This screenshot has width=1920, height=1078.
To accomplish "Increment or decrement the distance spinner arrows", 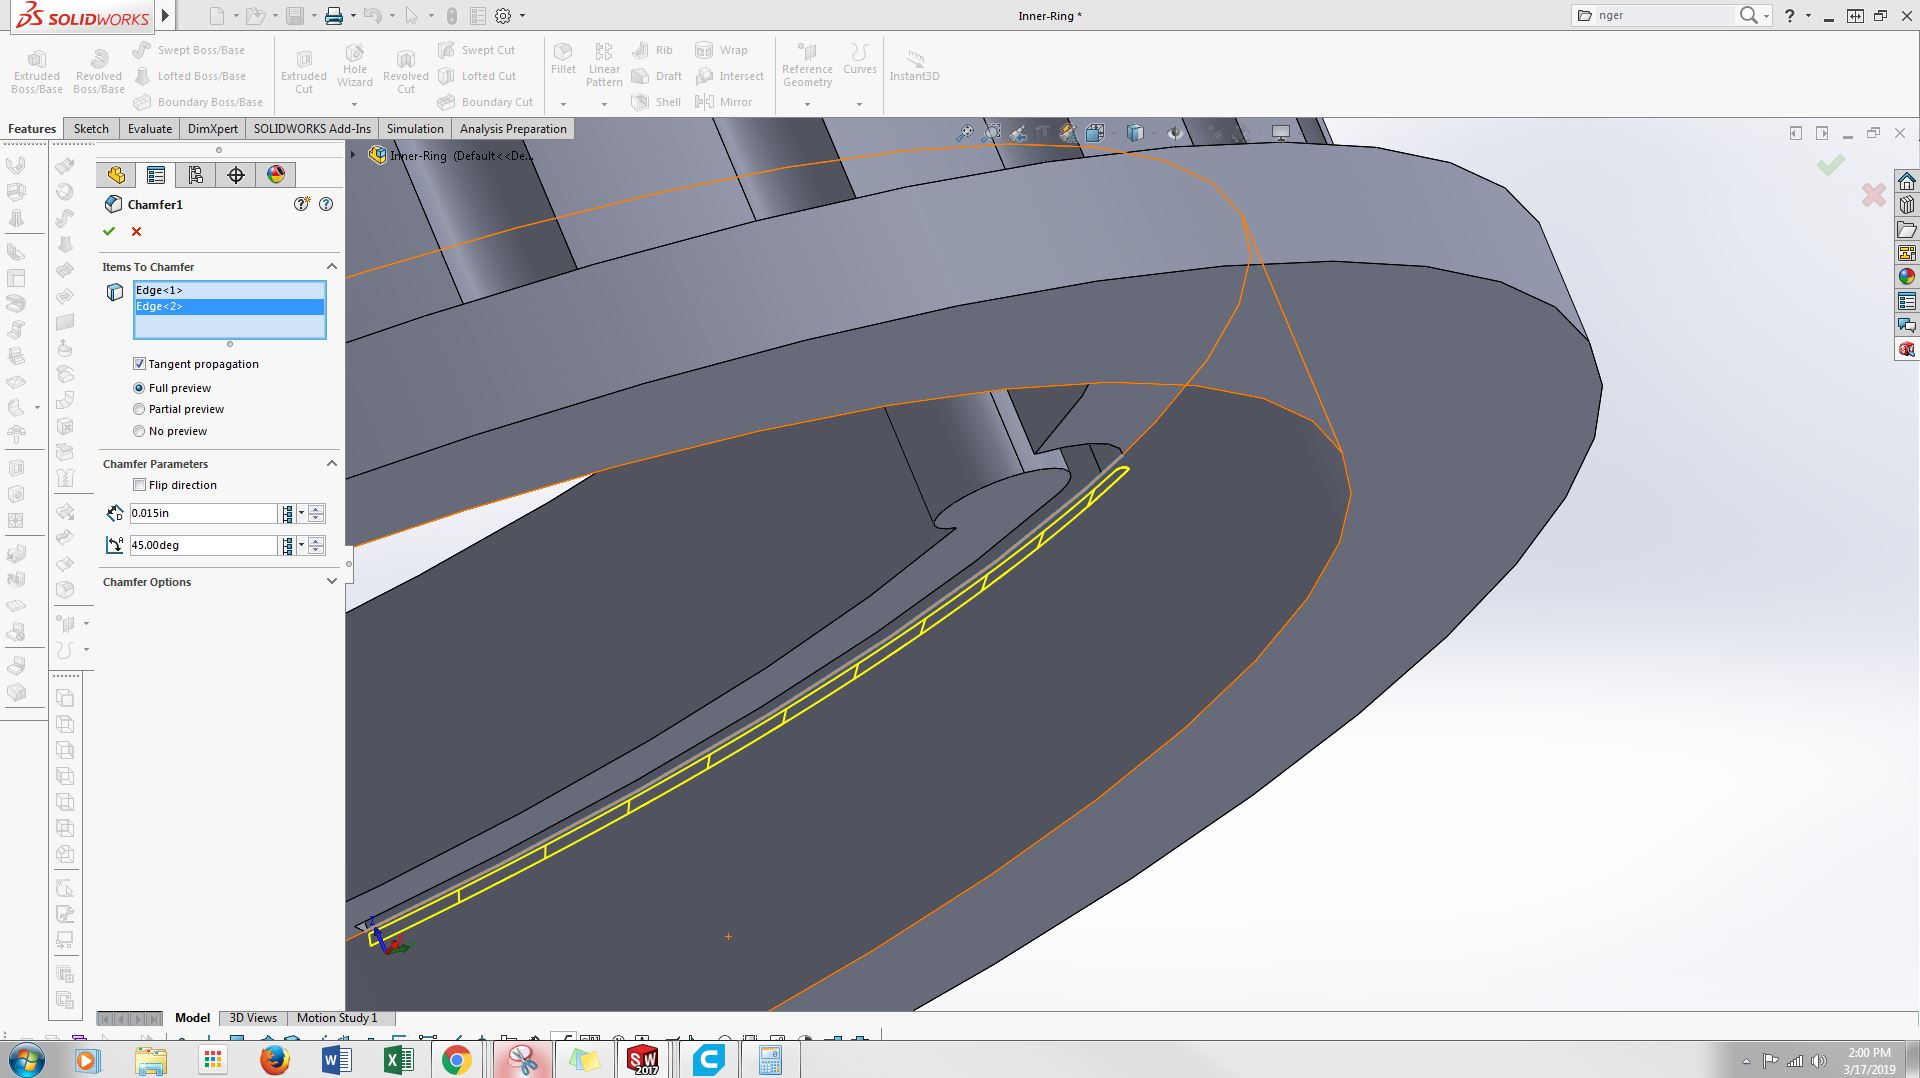I will point(316,513).
